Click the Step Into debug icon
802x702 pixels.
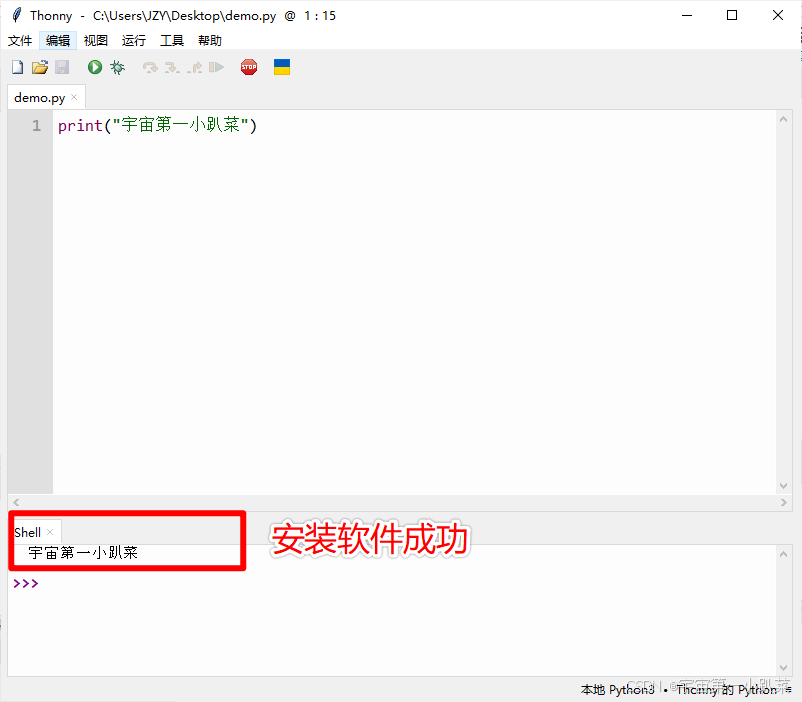(170, 66)
